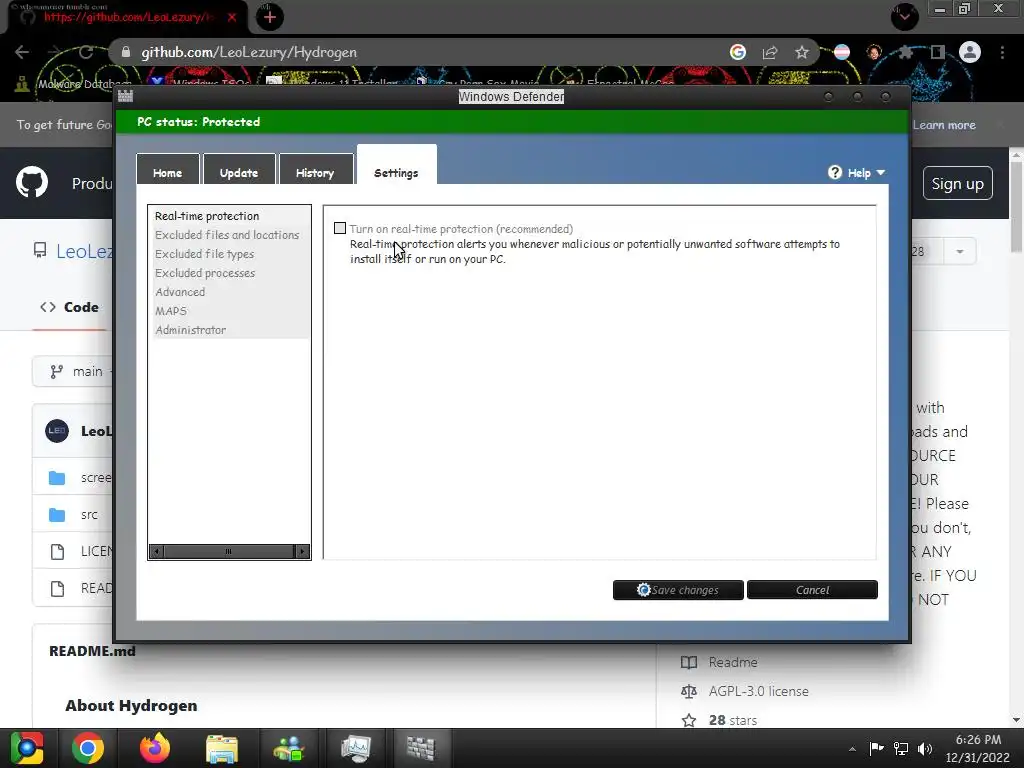
Task: Open Administrator settings category
Action: pyautogui.click(x=191, y=330)
